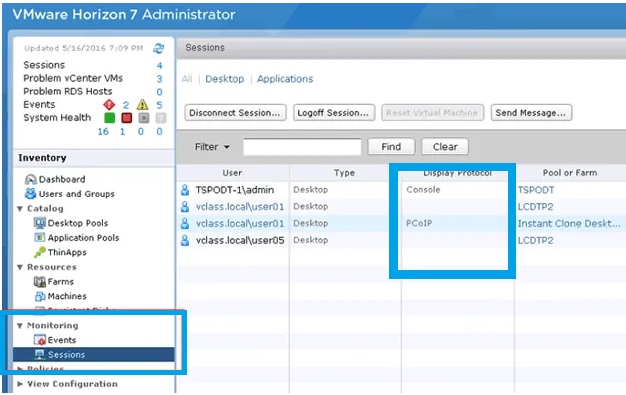Click the Desktop Pools icon
This screenshot has width=626, height=395.
(x=40, y=223)
